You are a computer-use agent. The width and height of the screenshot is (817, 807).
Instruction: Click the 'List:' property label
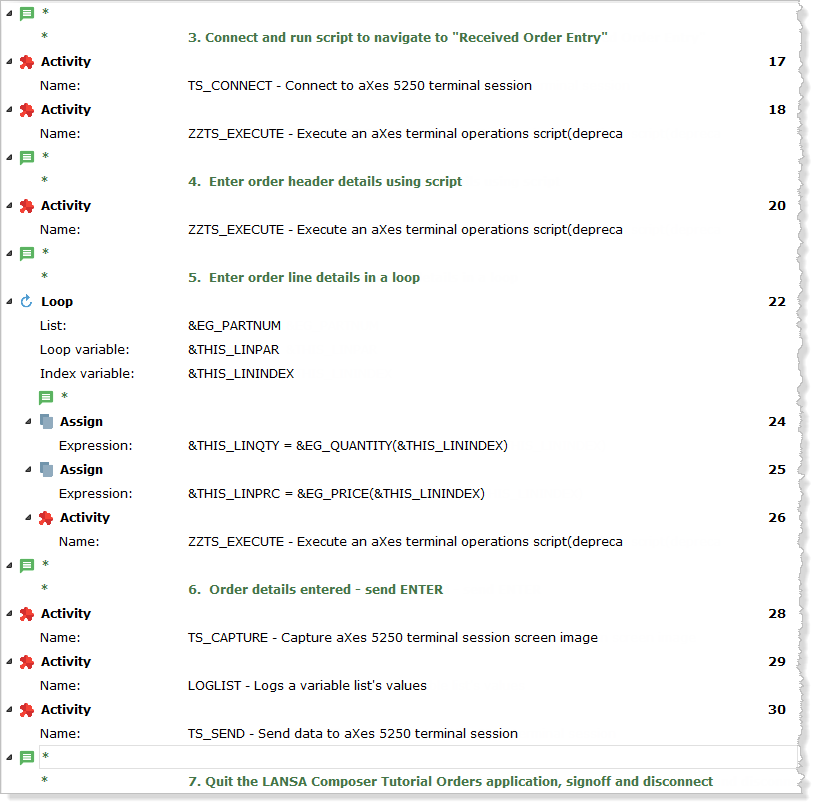53,326
